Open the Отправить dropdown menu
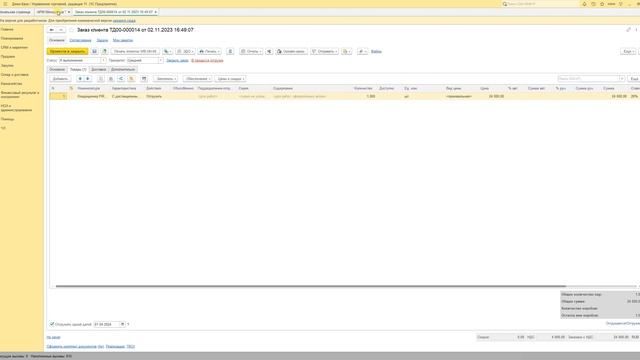The width and height of the screenshot is (640, 360). (324, 51)
